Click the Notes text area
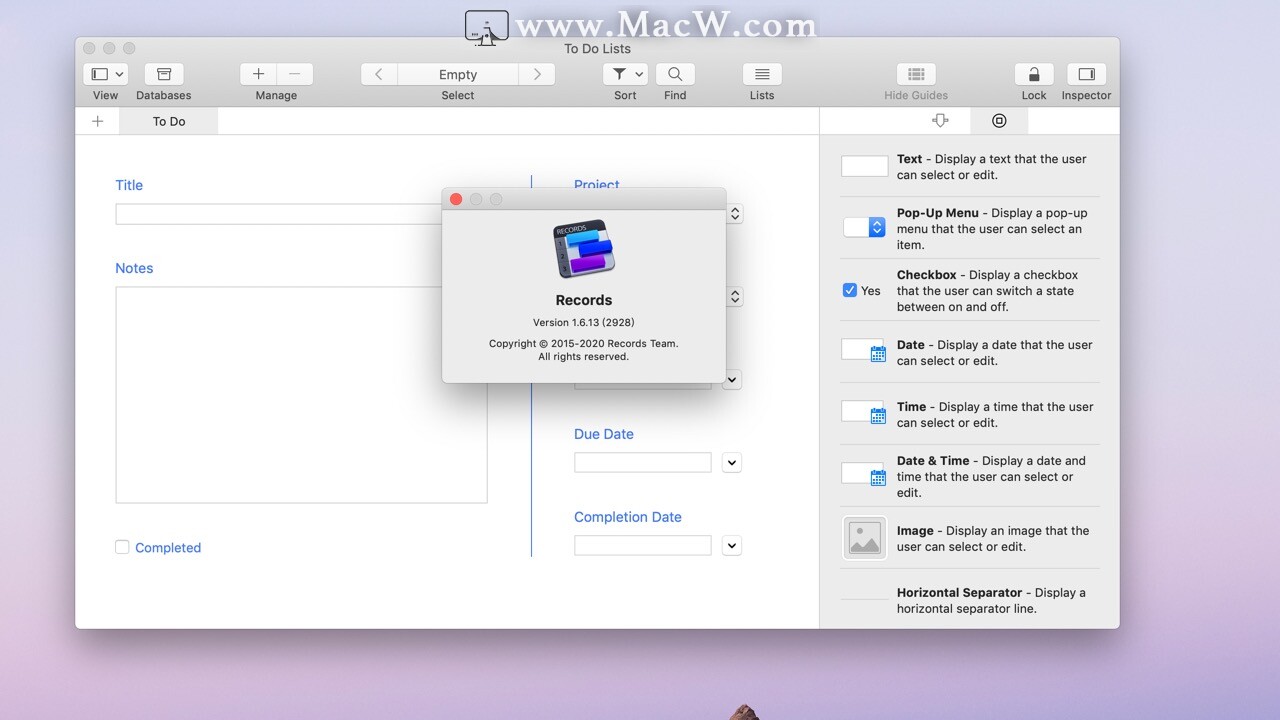The height and width of the screenshot is (720, 1280). click(301, 395)
